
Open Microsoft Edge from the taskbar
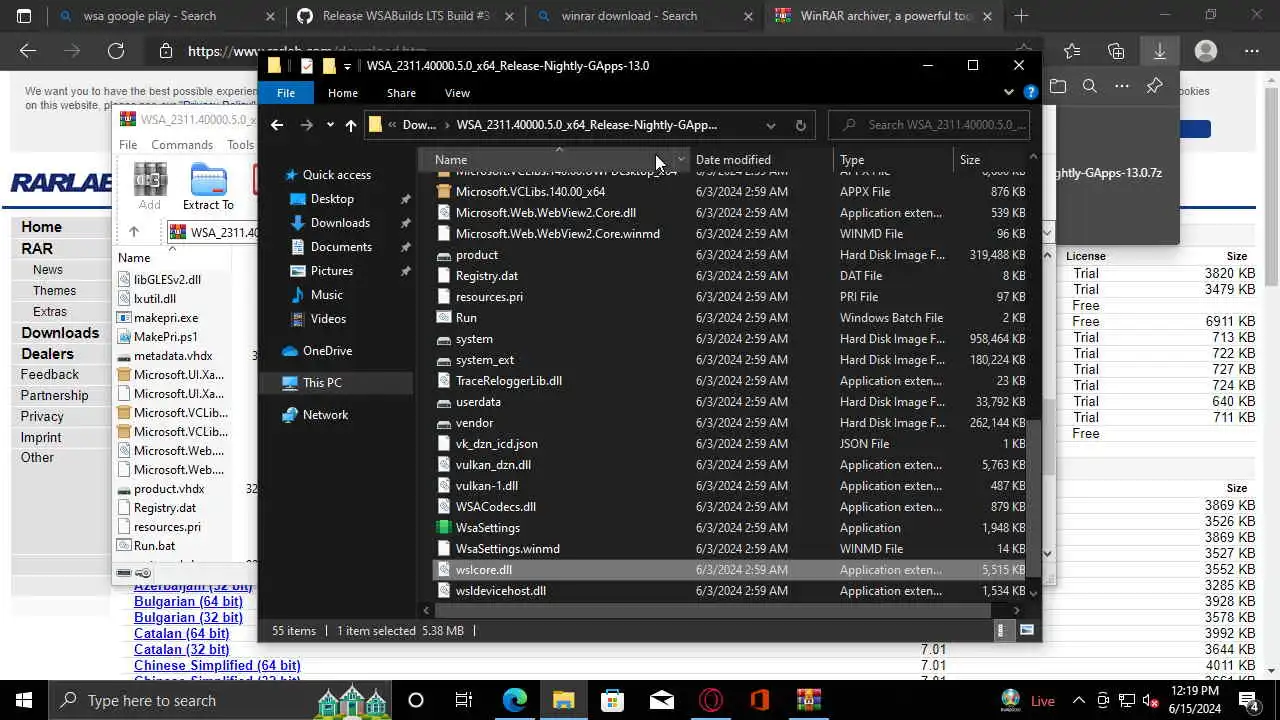[x=515, y=700]
